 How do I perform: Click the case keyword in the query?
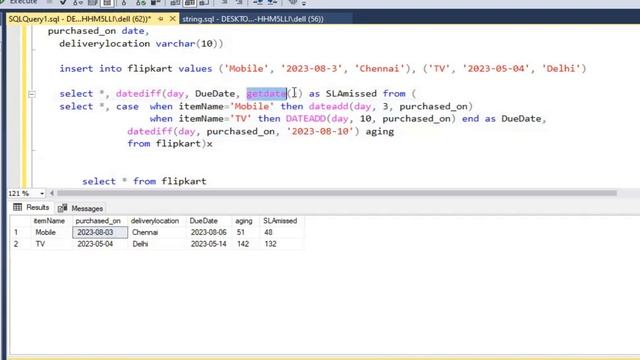point(127,107)
